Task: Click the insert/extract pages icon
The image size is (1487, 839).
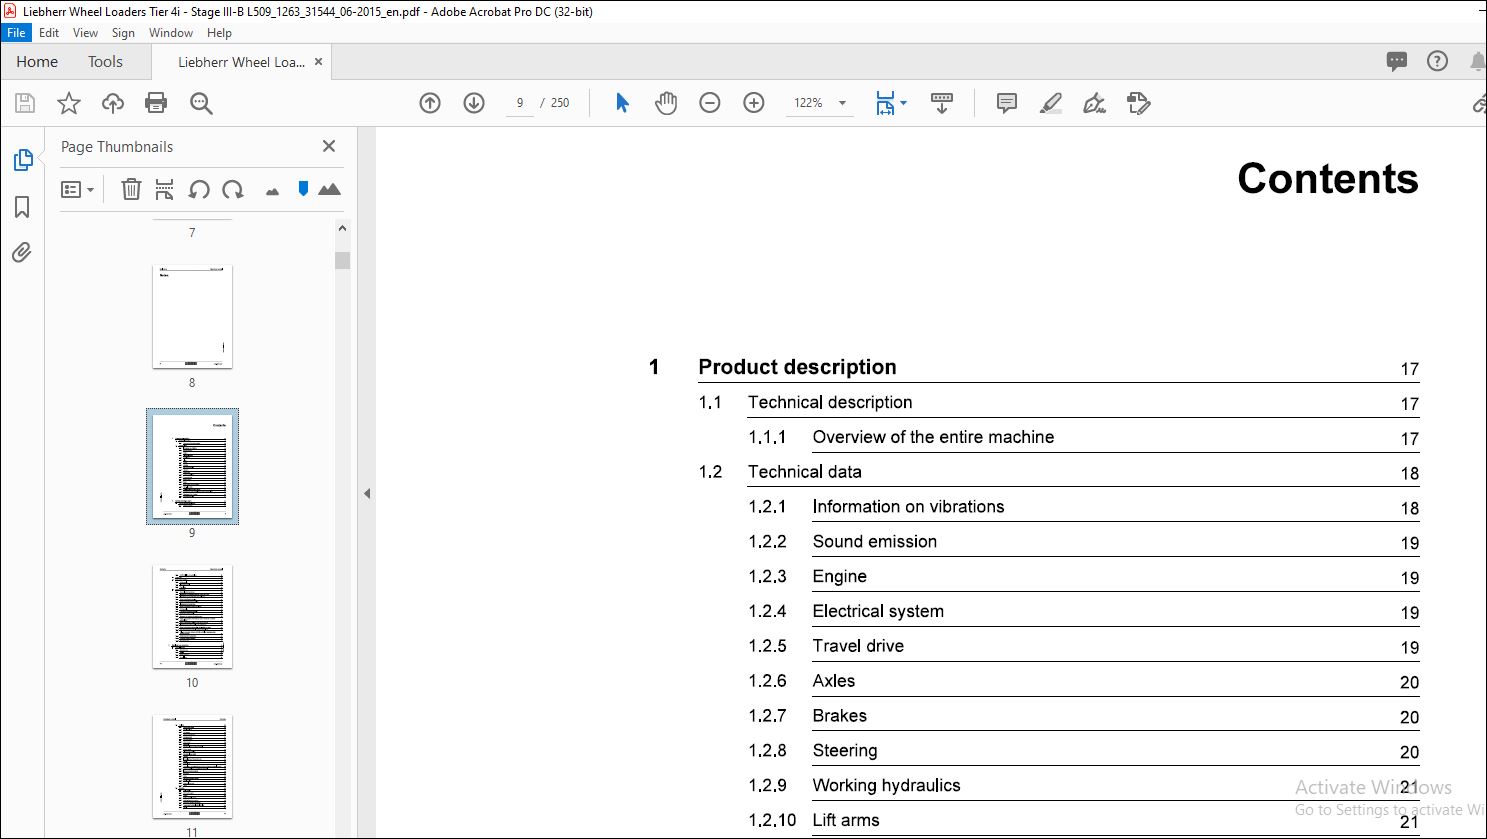Action: 165,189
